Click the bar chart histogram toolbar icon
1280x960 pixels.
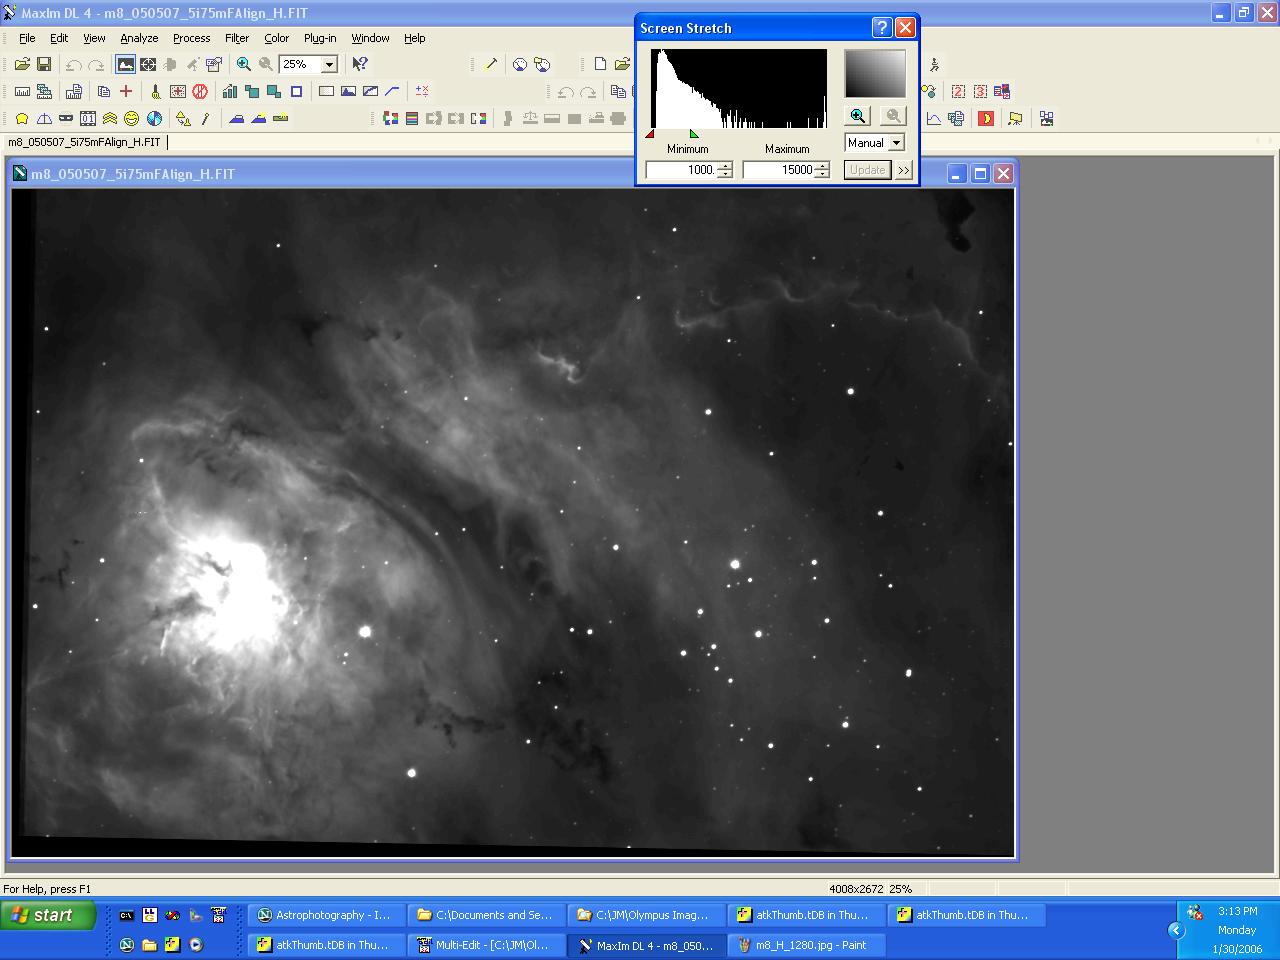click(x=230, y=91)
